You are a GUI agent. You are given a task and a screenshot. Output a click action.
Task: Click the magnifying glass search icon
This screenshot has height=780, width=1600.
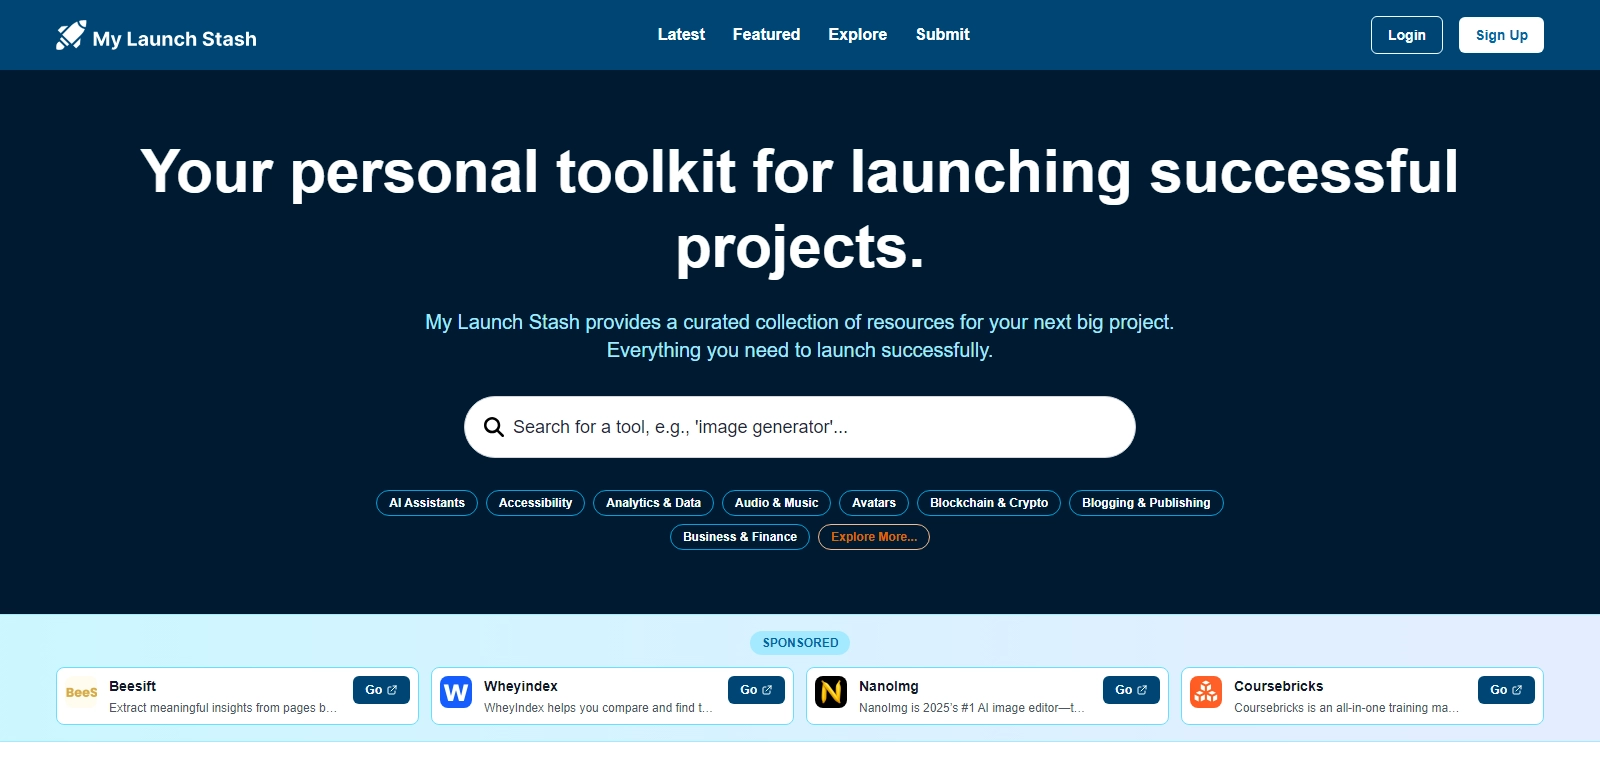click(x=493, y=427)
